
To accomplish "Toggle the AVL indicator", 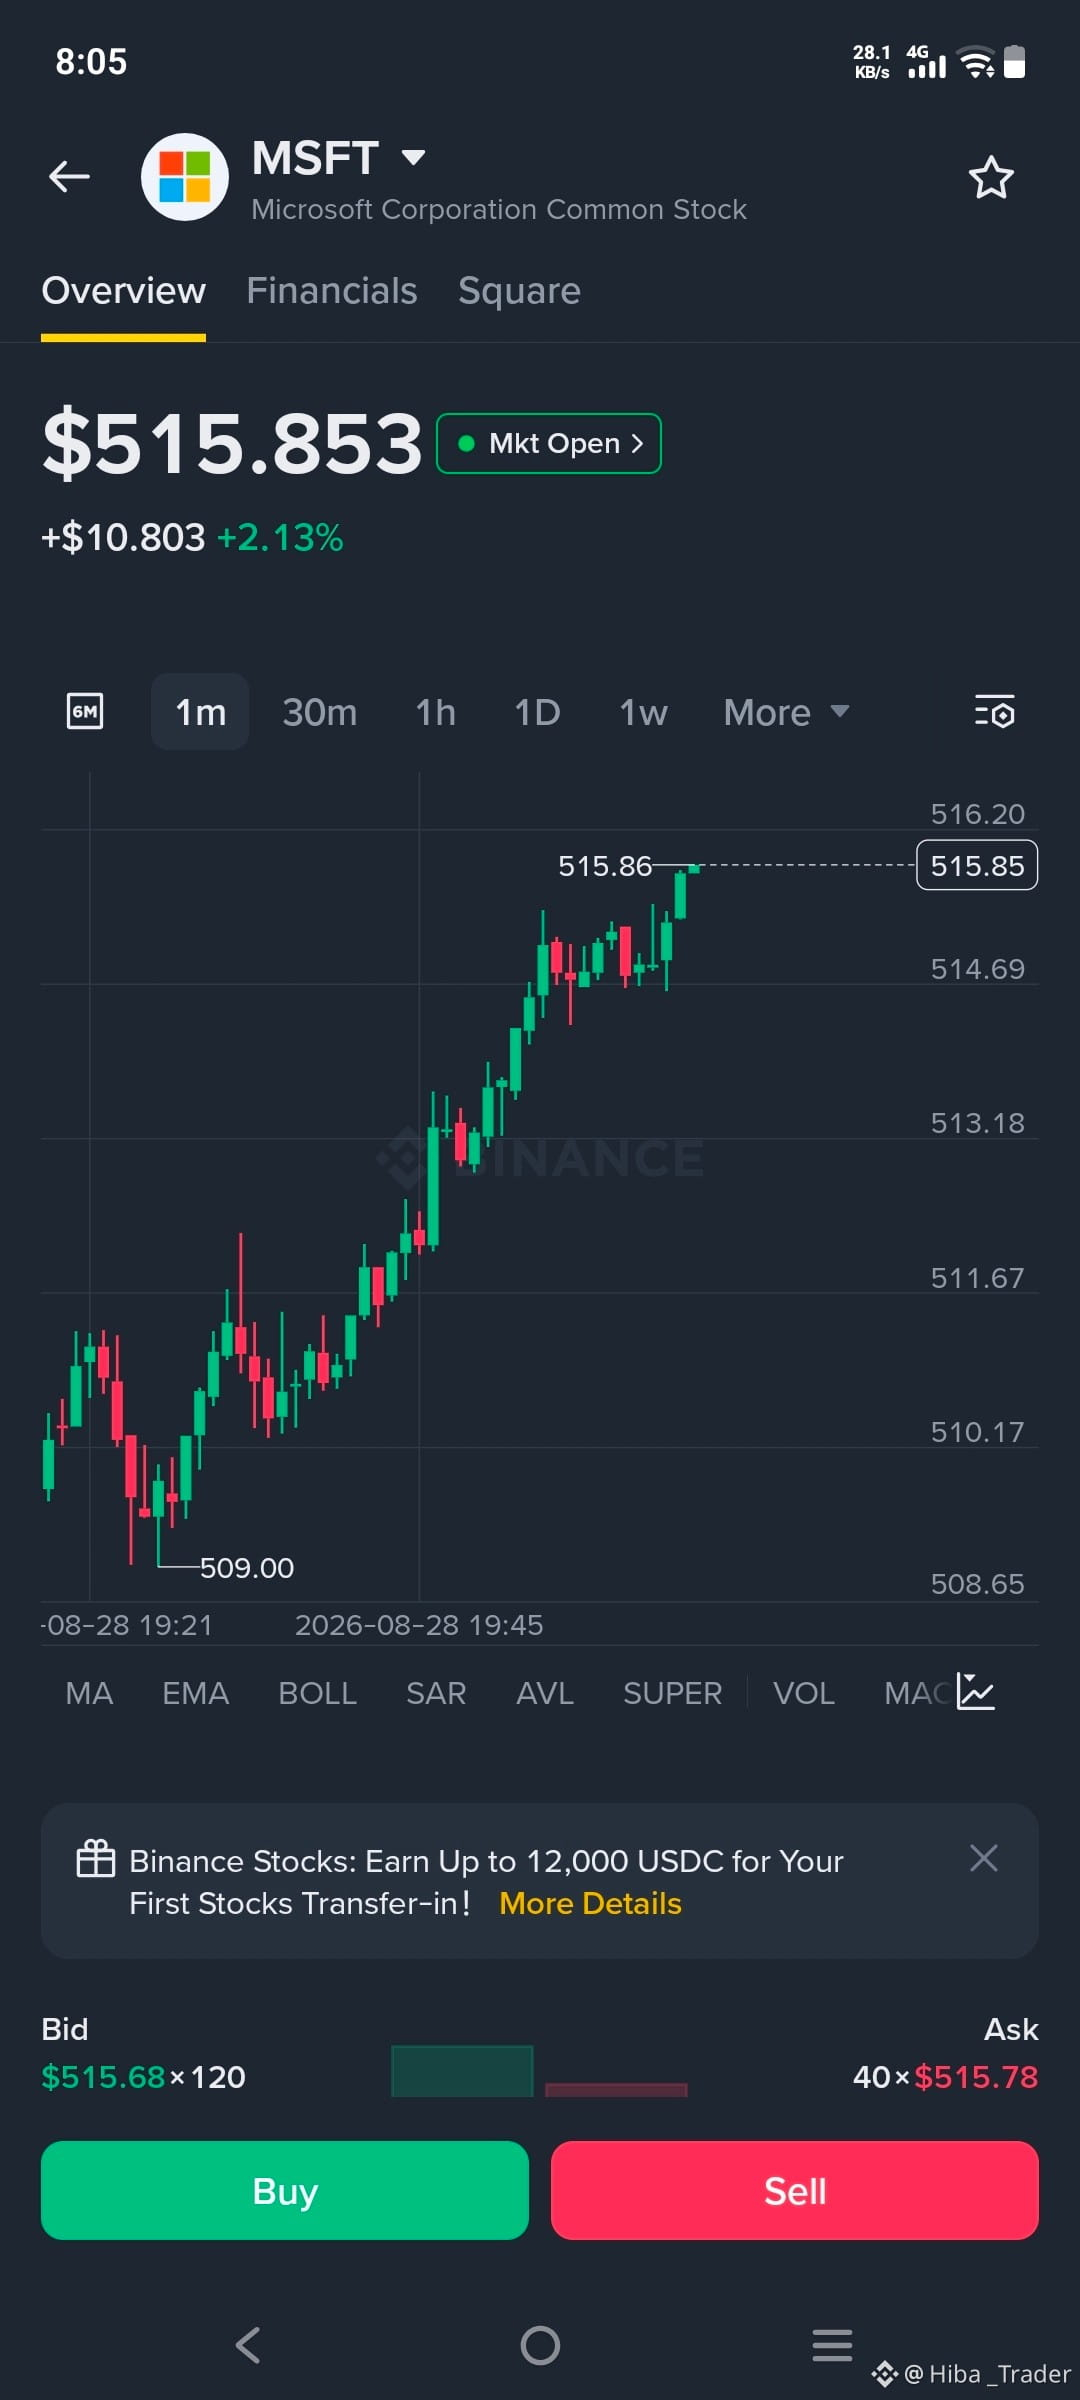I will [x=545, y=1693].
